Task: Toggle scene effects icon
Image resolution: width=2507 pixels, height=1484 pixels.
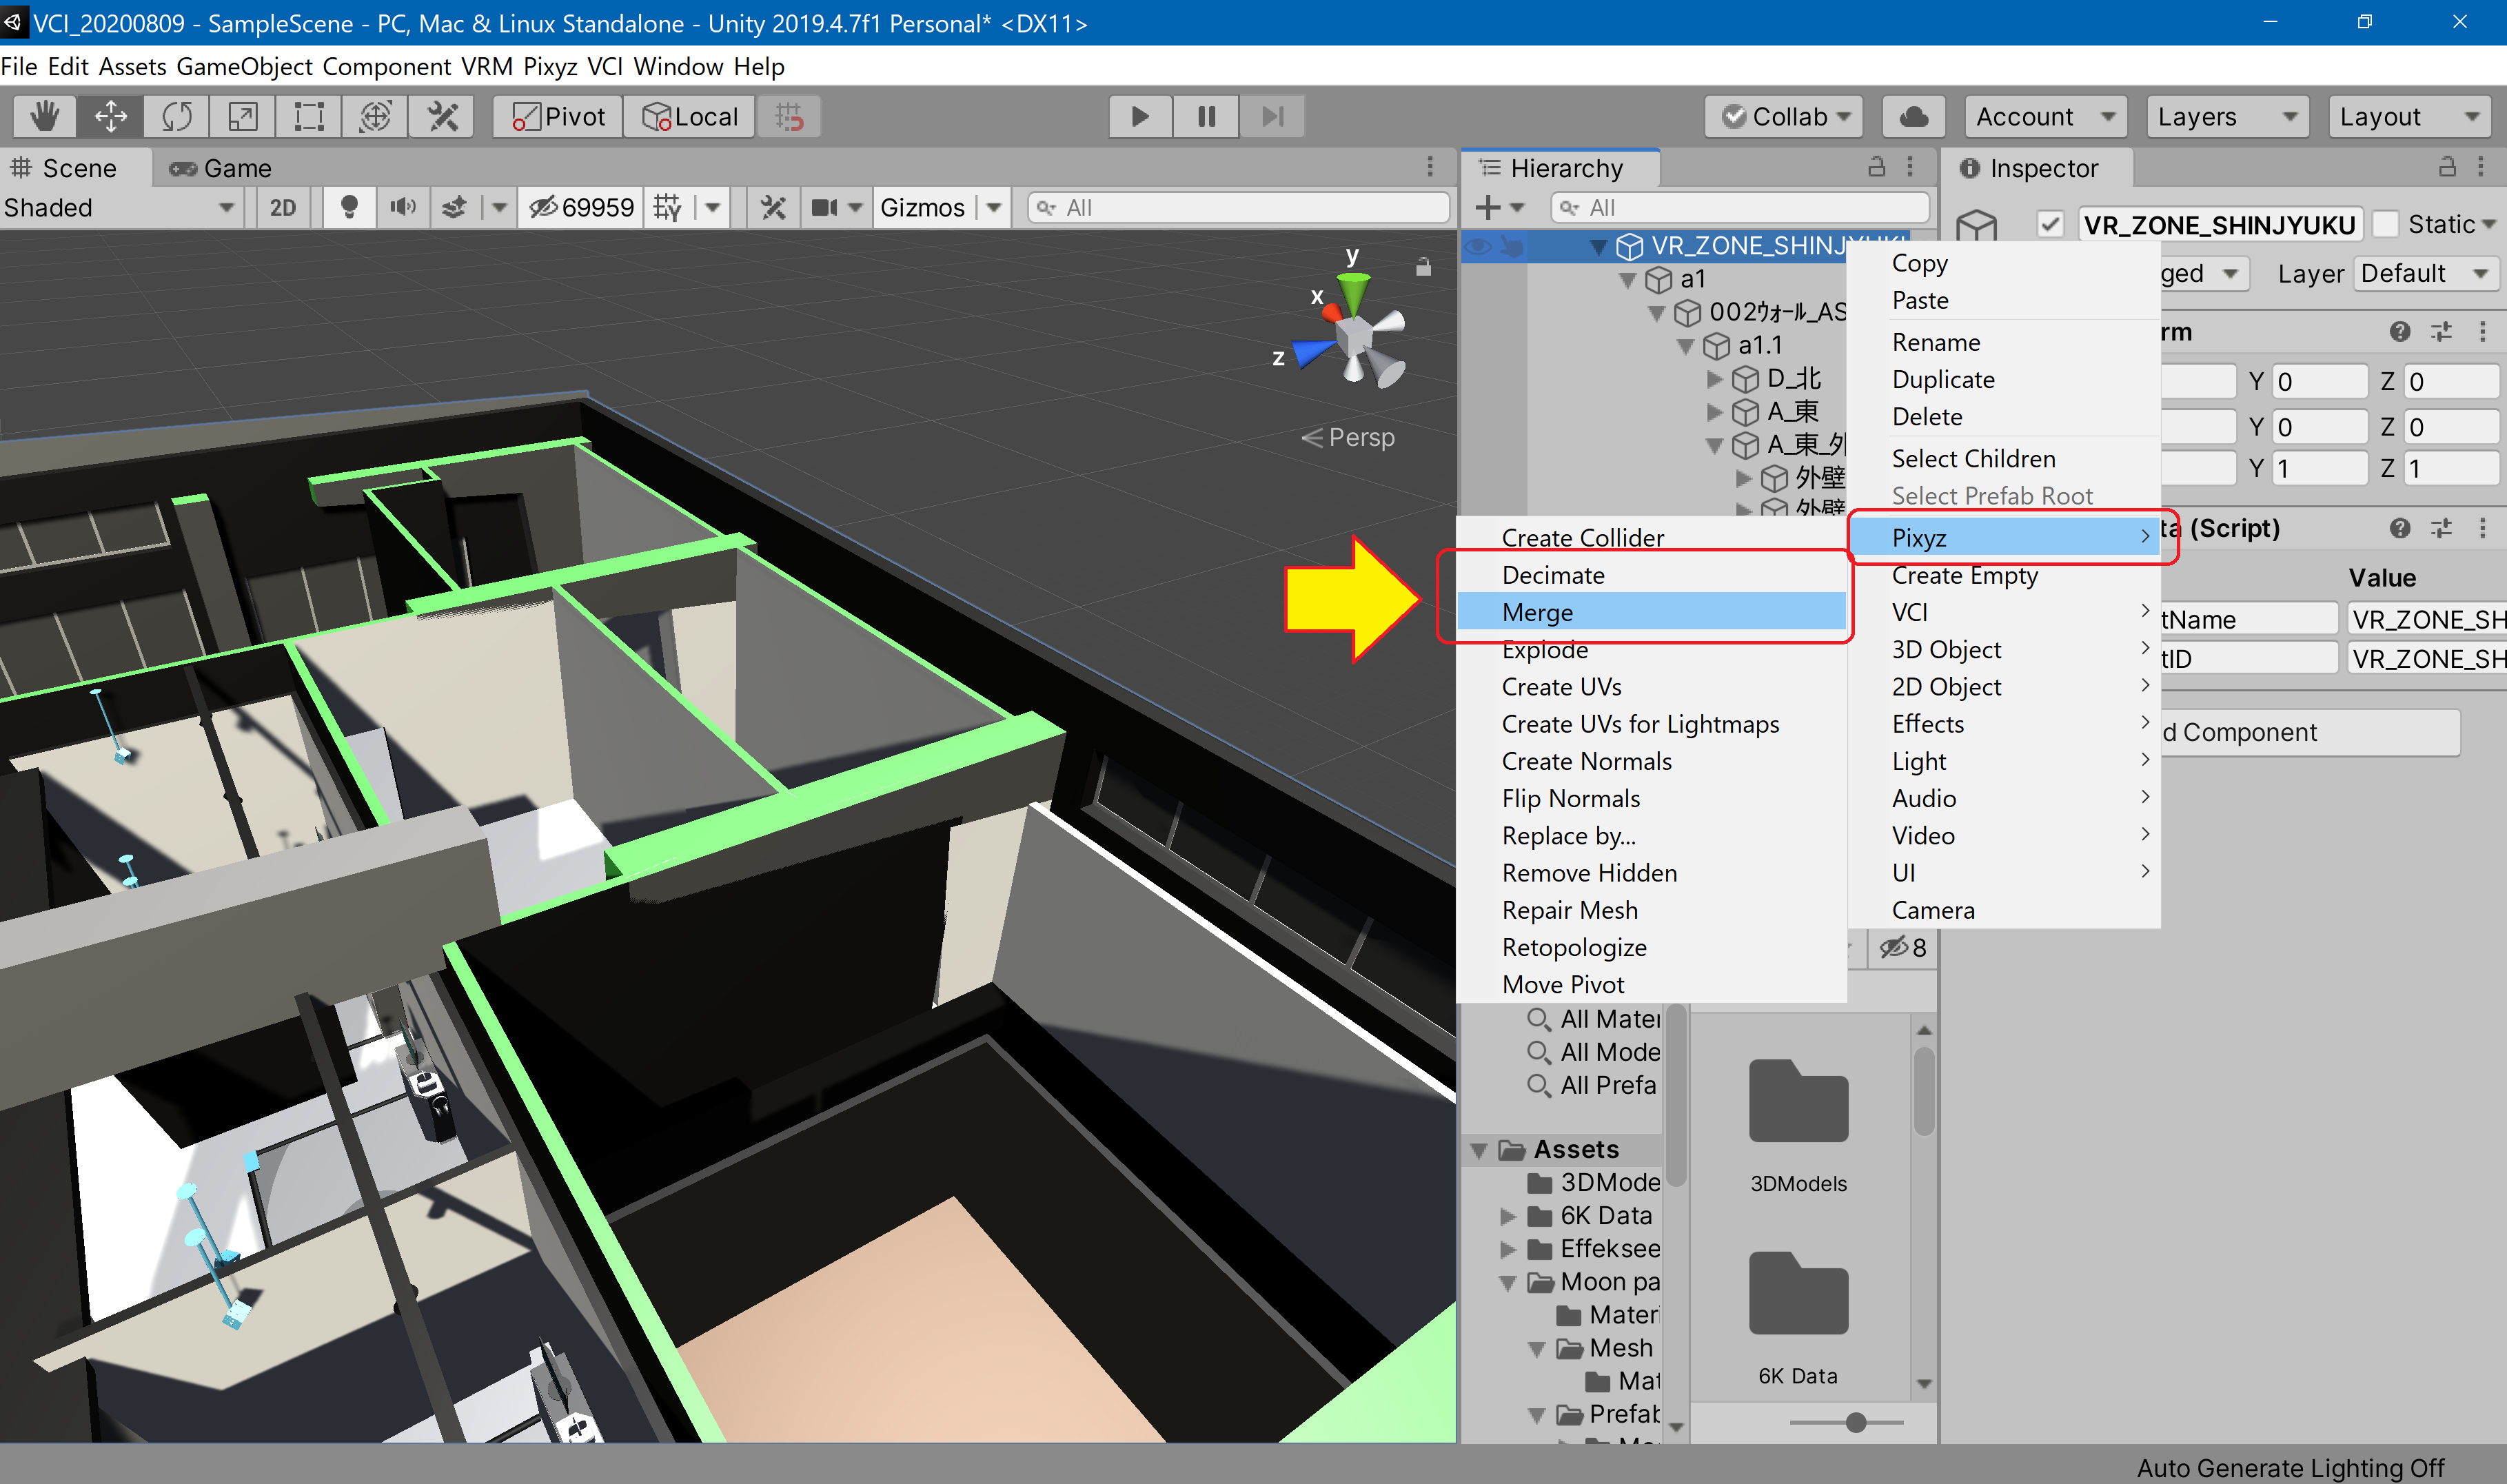Action: tap(455, 207)
